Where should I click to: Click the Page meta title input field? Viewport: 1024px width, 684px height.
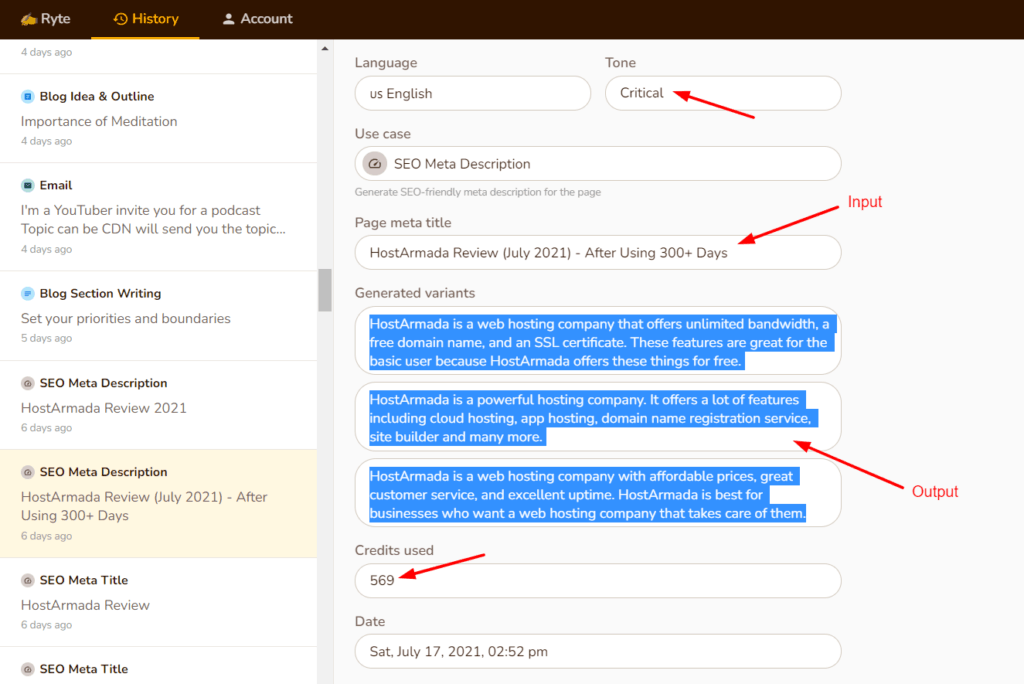[597, 252]
